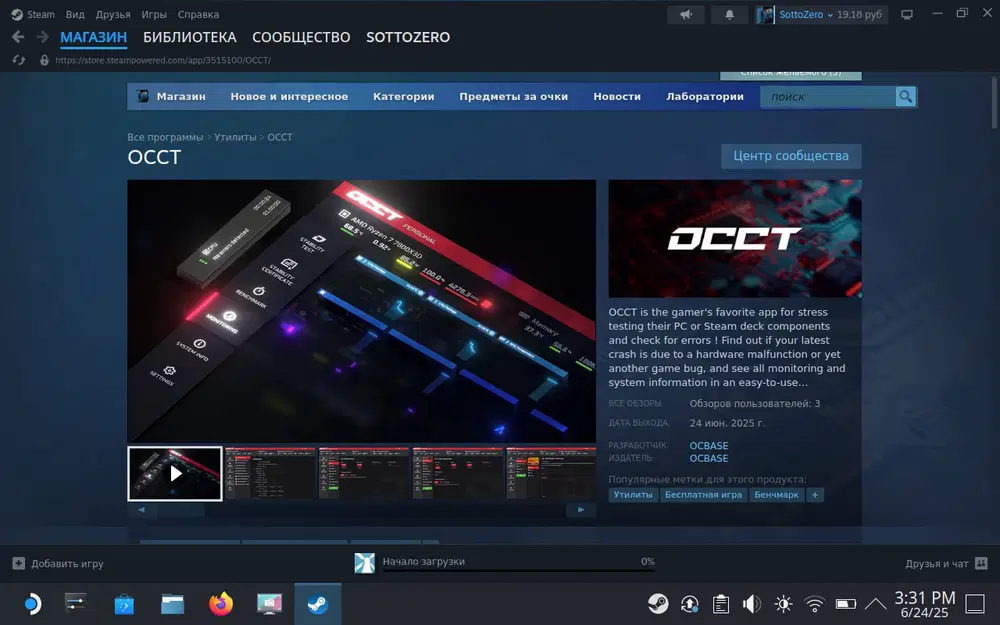Open the Категории nav item
The width and height of the screenshot is (1000, 625).
404,97
